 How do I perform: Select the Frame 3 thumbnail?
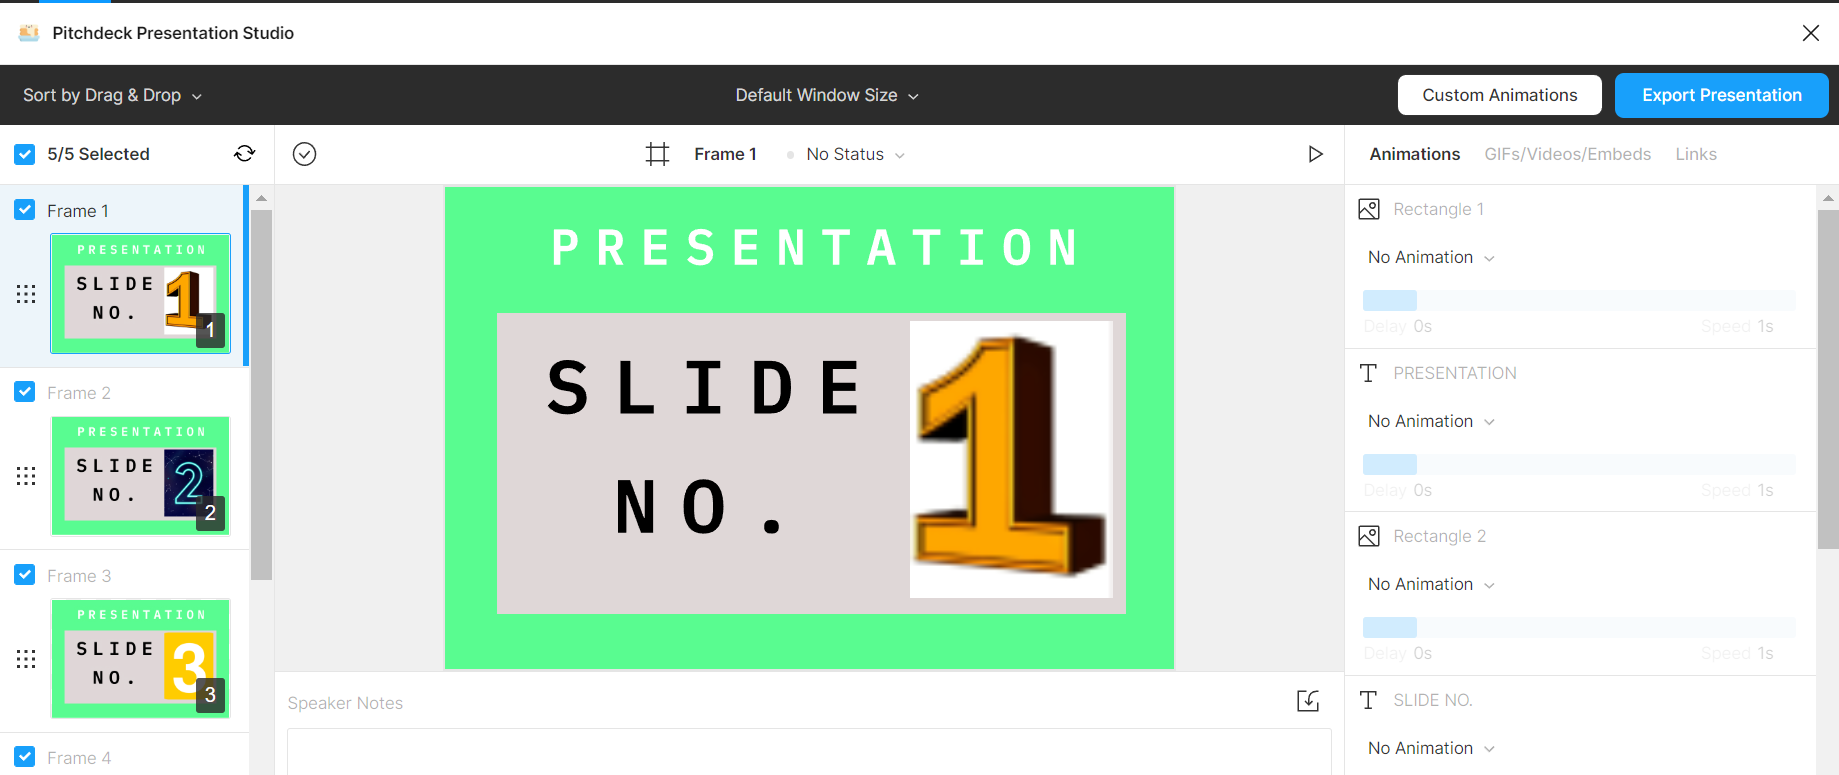click(140, 658)
